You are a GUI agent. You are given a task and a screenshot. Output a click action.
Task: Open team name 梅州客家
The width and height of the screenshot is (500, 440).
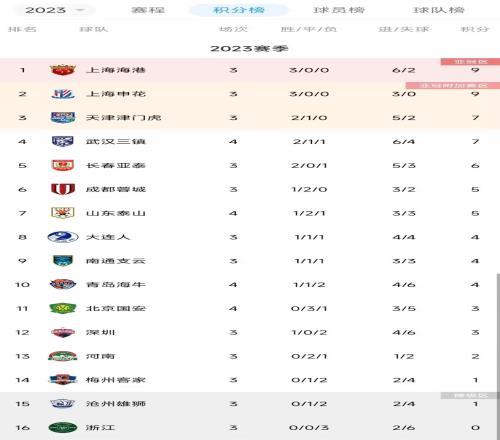coord(116,380)
